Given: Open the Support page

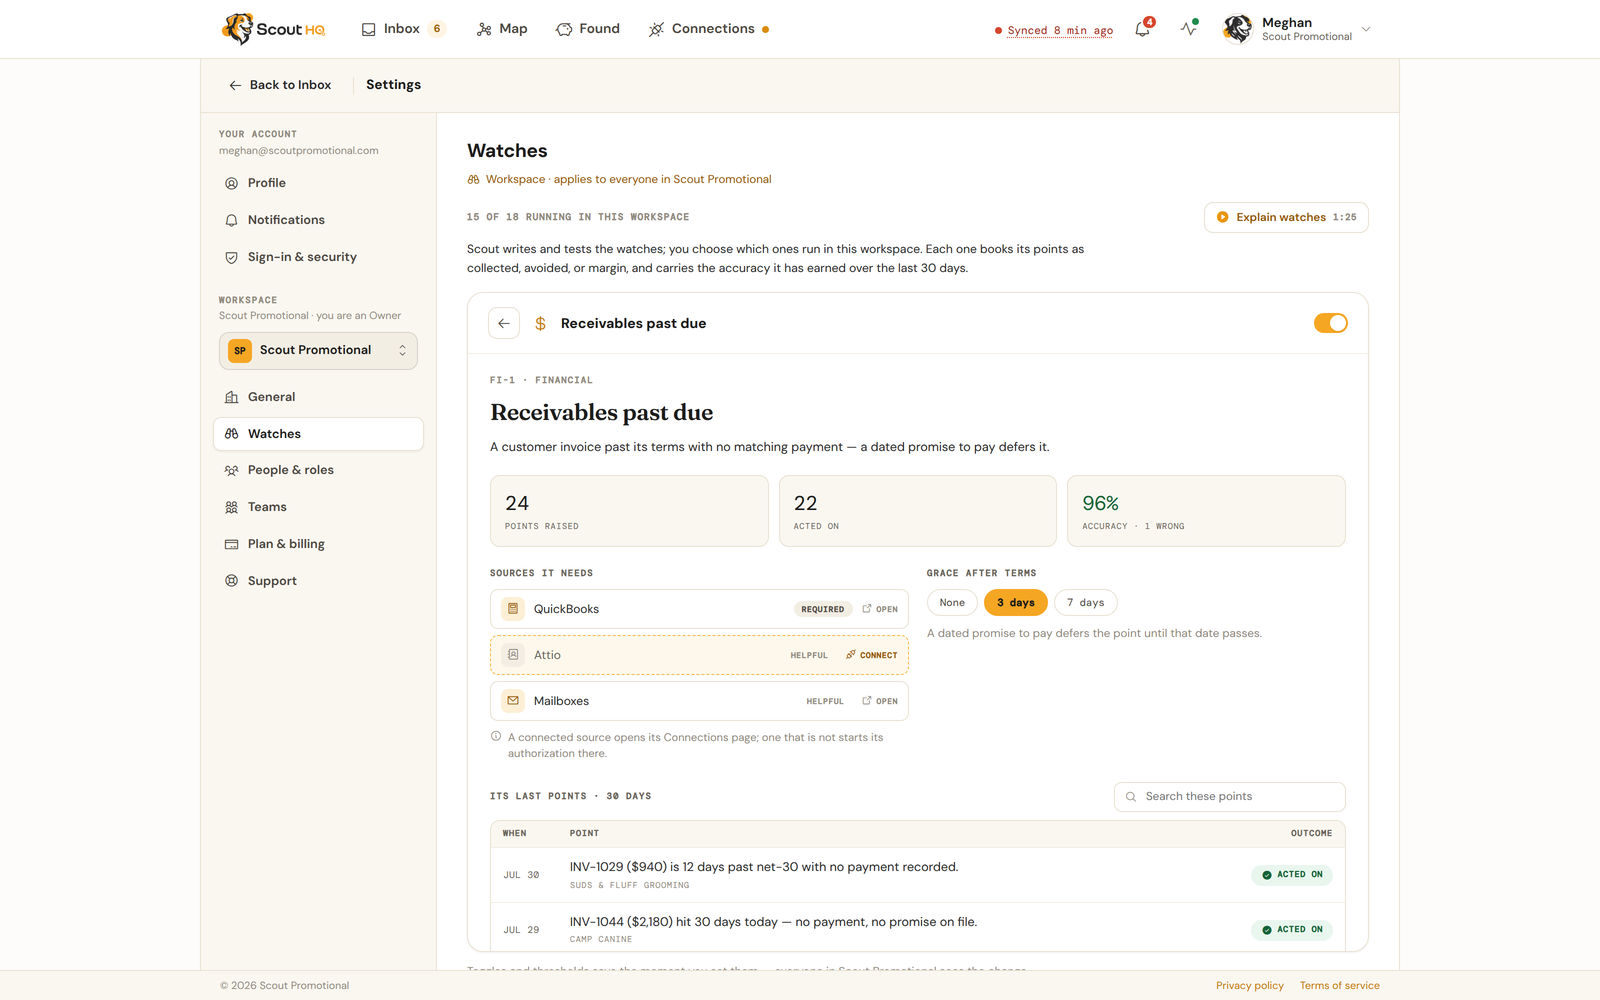Looking at the screenshot, I should 318,581.
